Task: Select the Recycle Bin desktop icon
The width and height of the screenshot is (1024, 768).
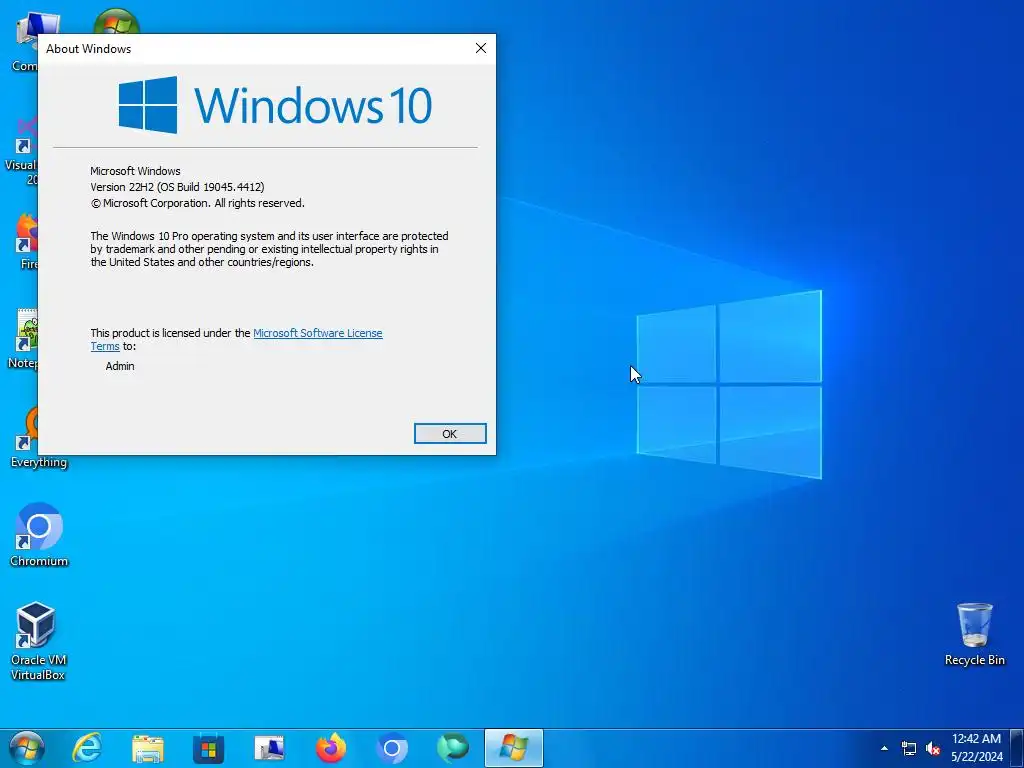Action: click(974, 635)
